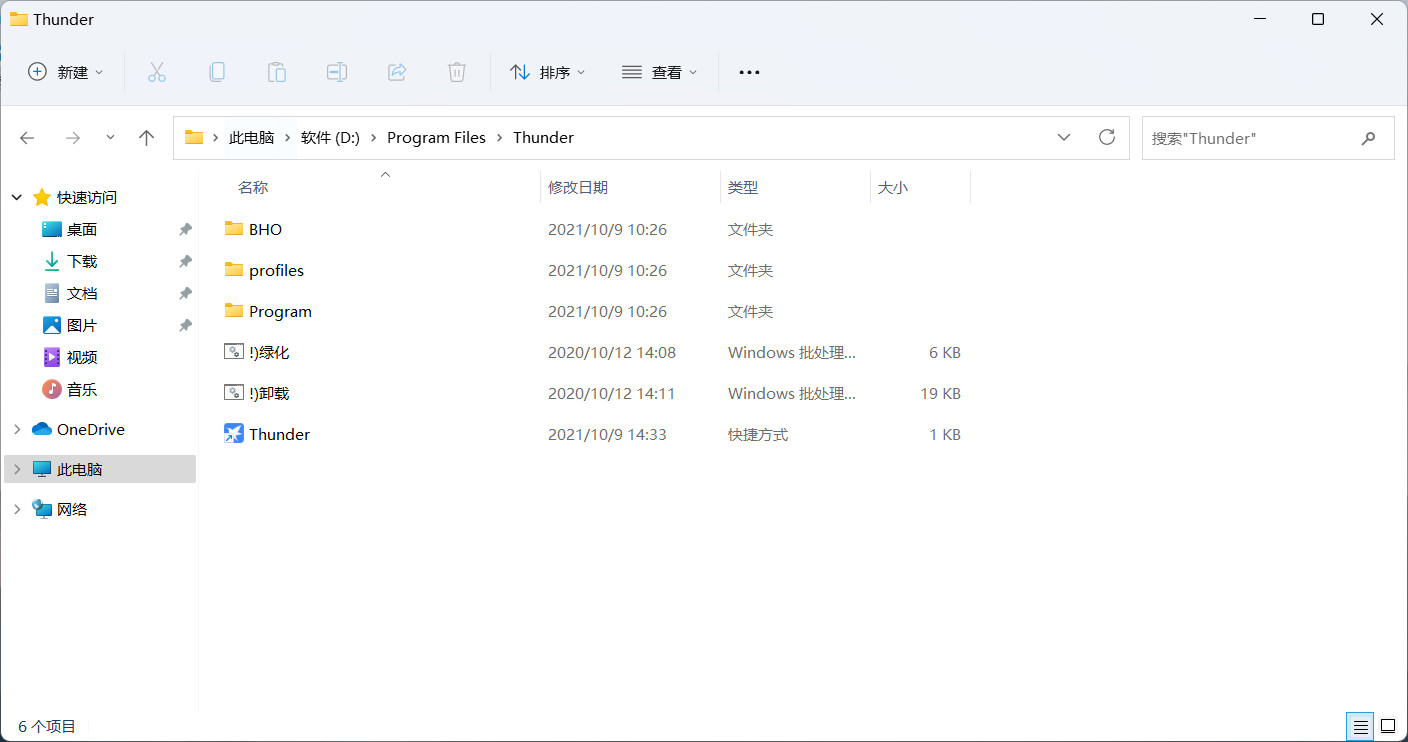Select the BHO folder icon
Image resolution: width=1408 pixels, height=742 pixels.
tap(234, 229)
